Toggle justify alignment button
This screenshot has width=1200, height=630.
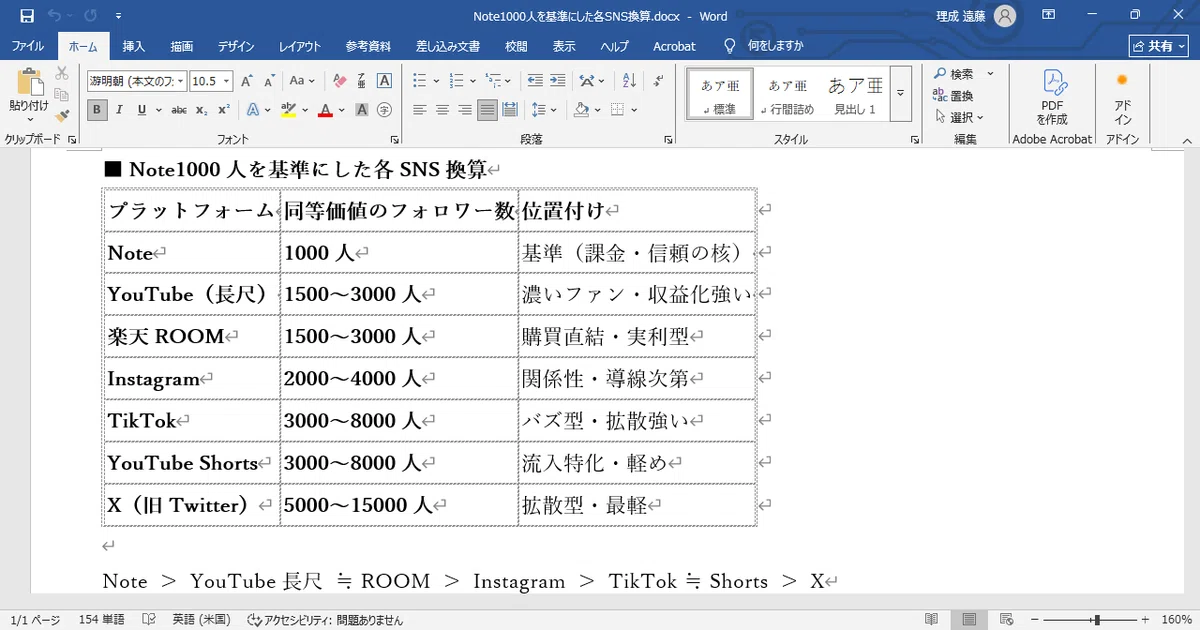(x=487, y=110)
